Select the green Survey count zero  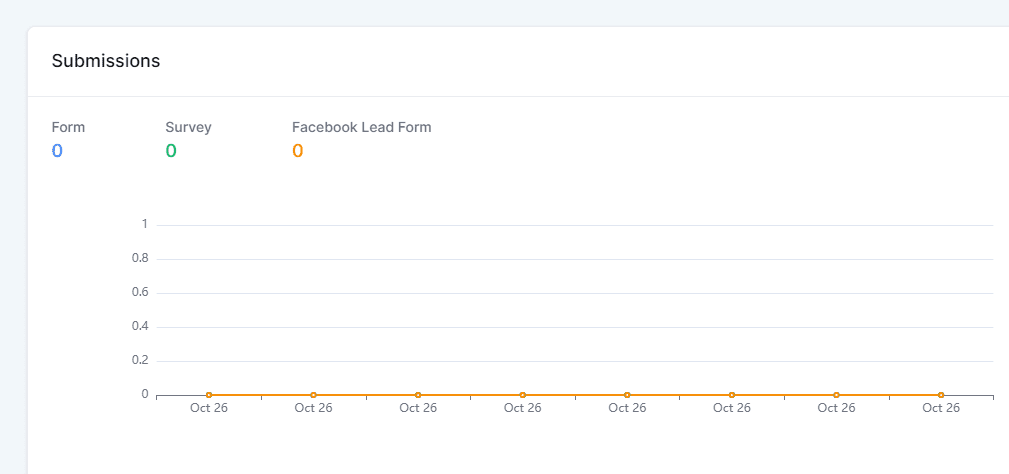pos(171,151)
